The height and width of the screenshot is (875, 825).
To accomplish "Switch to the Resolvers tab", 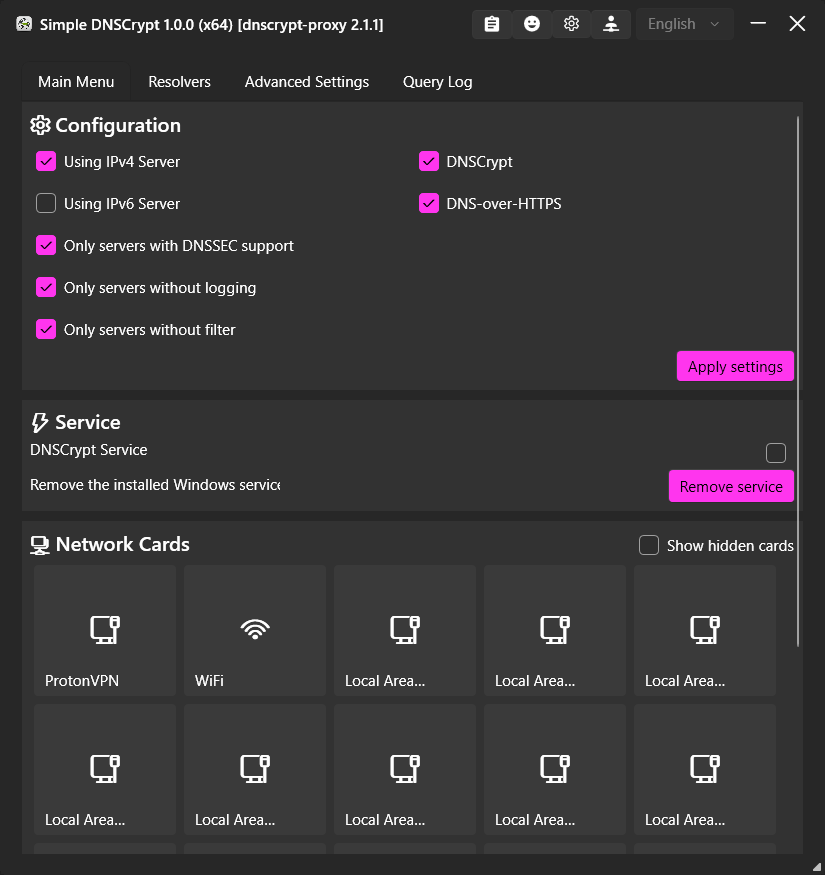I will point(179,82).
